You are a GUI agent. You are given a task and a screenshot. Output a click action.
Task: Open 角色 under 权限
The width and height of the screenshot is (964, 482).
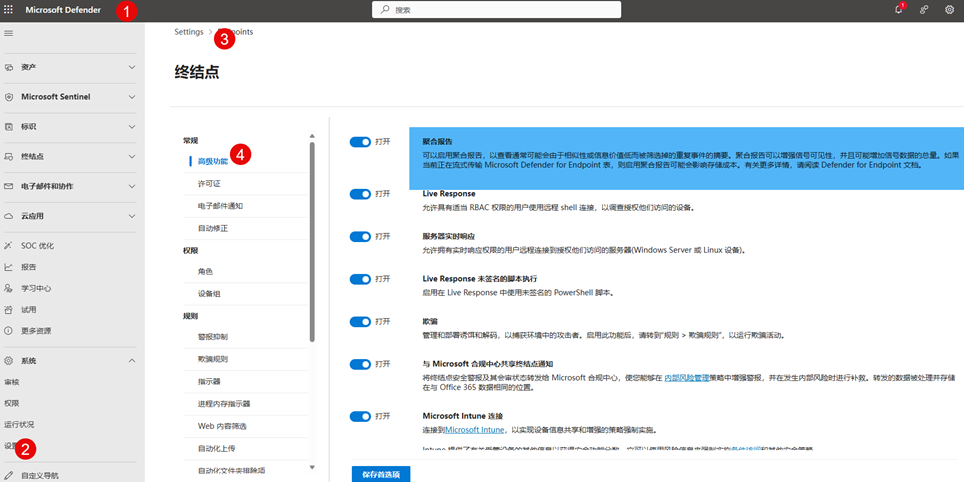click(205, 271)
